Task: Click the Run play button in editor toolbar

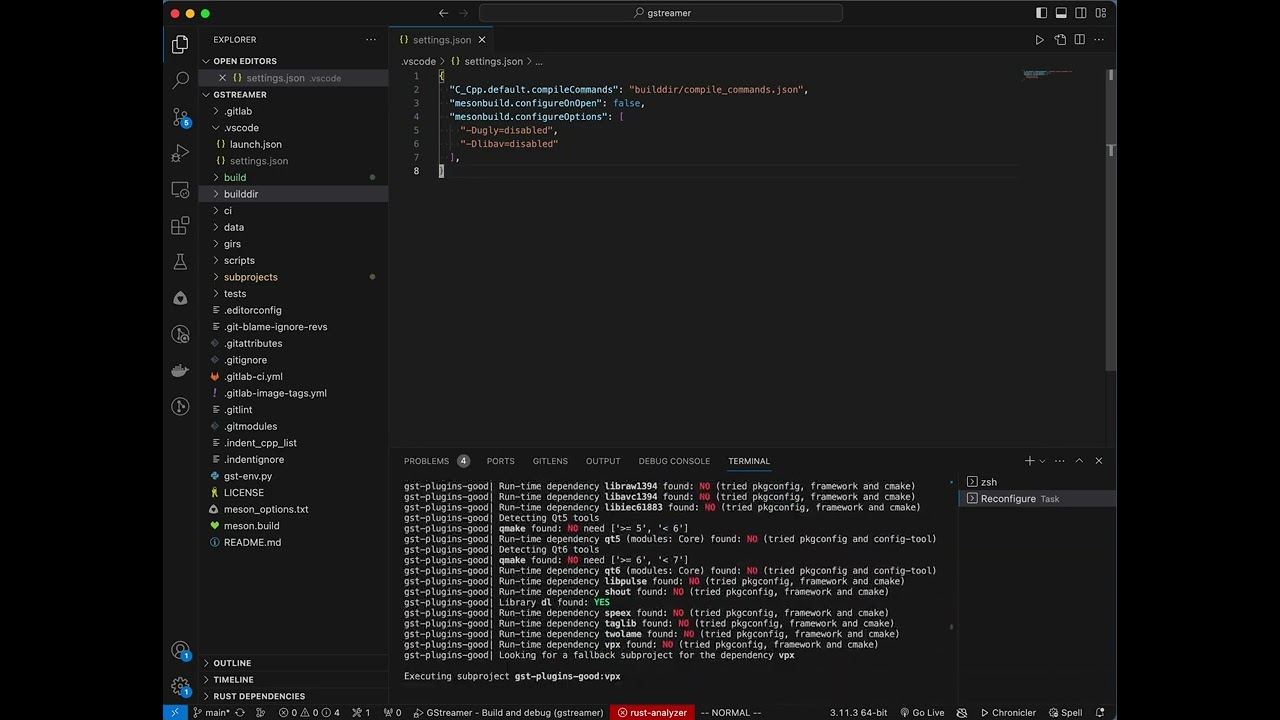Action: pyautogui.click(x=1039, y=40)
